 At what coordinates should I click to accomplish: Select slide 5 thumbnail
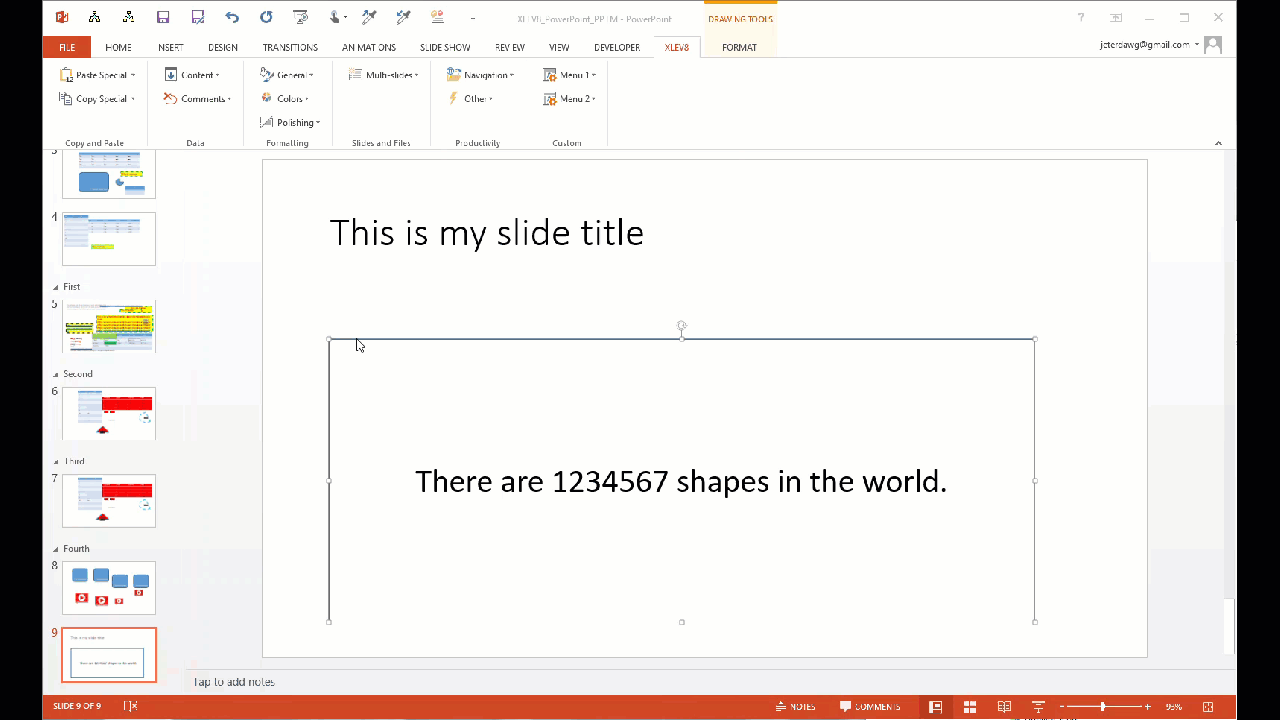[x=109, y=326]
